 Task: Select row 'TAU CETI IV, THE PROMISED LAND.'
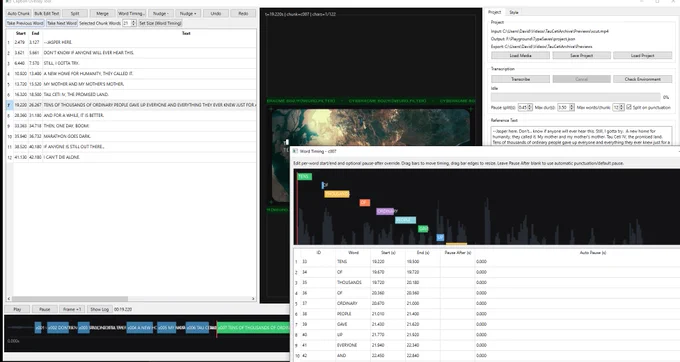[130, 94]
